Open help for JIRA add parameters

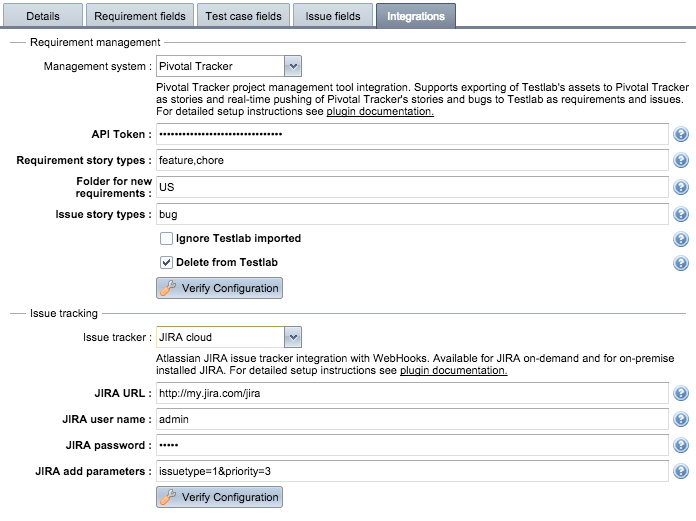tap(680, 471)
